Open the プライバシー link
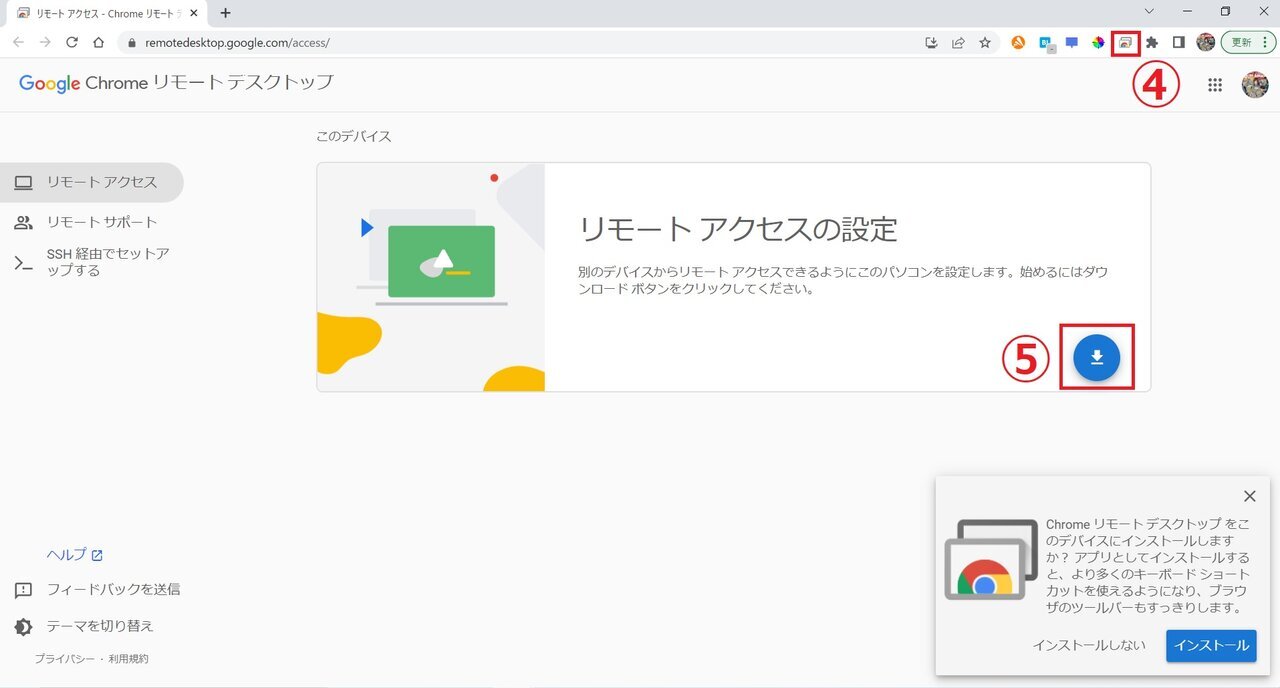The width and height of the screenshot is (1280, 688). pos(64,659)
